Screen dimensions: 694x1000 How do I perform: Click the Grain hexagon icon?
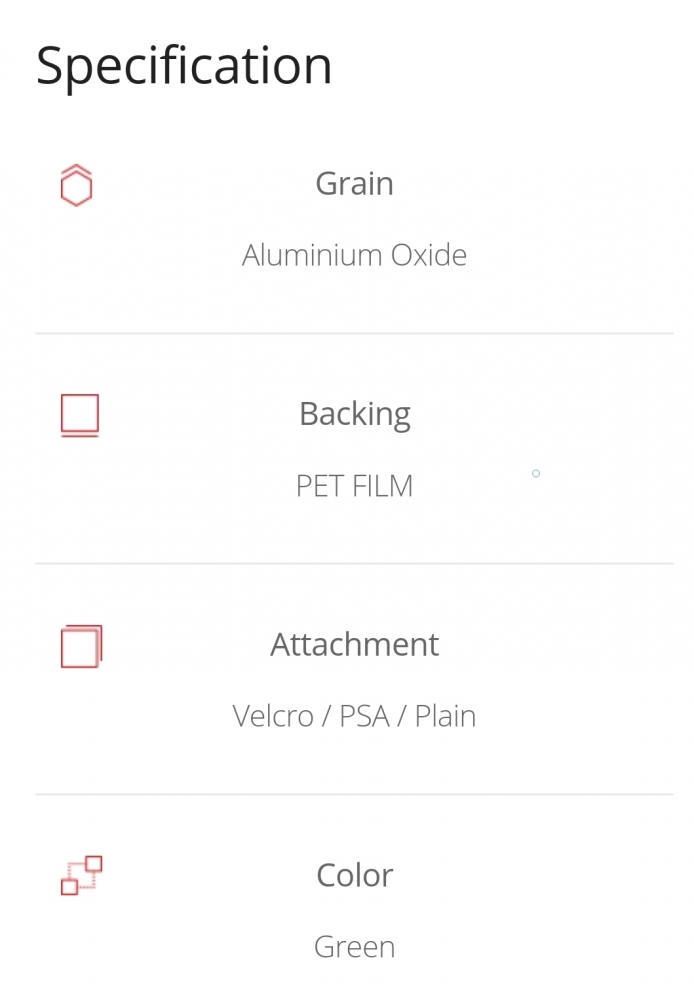77,186
